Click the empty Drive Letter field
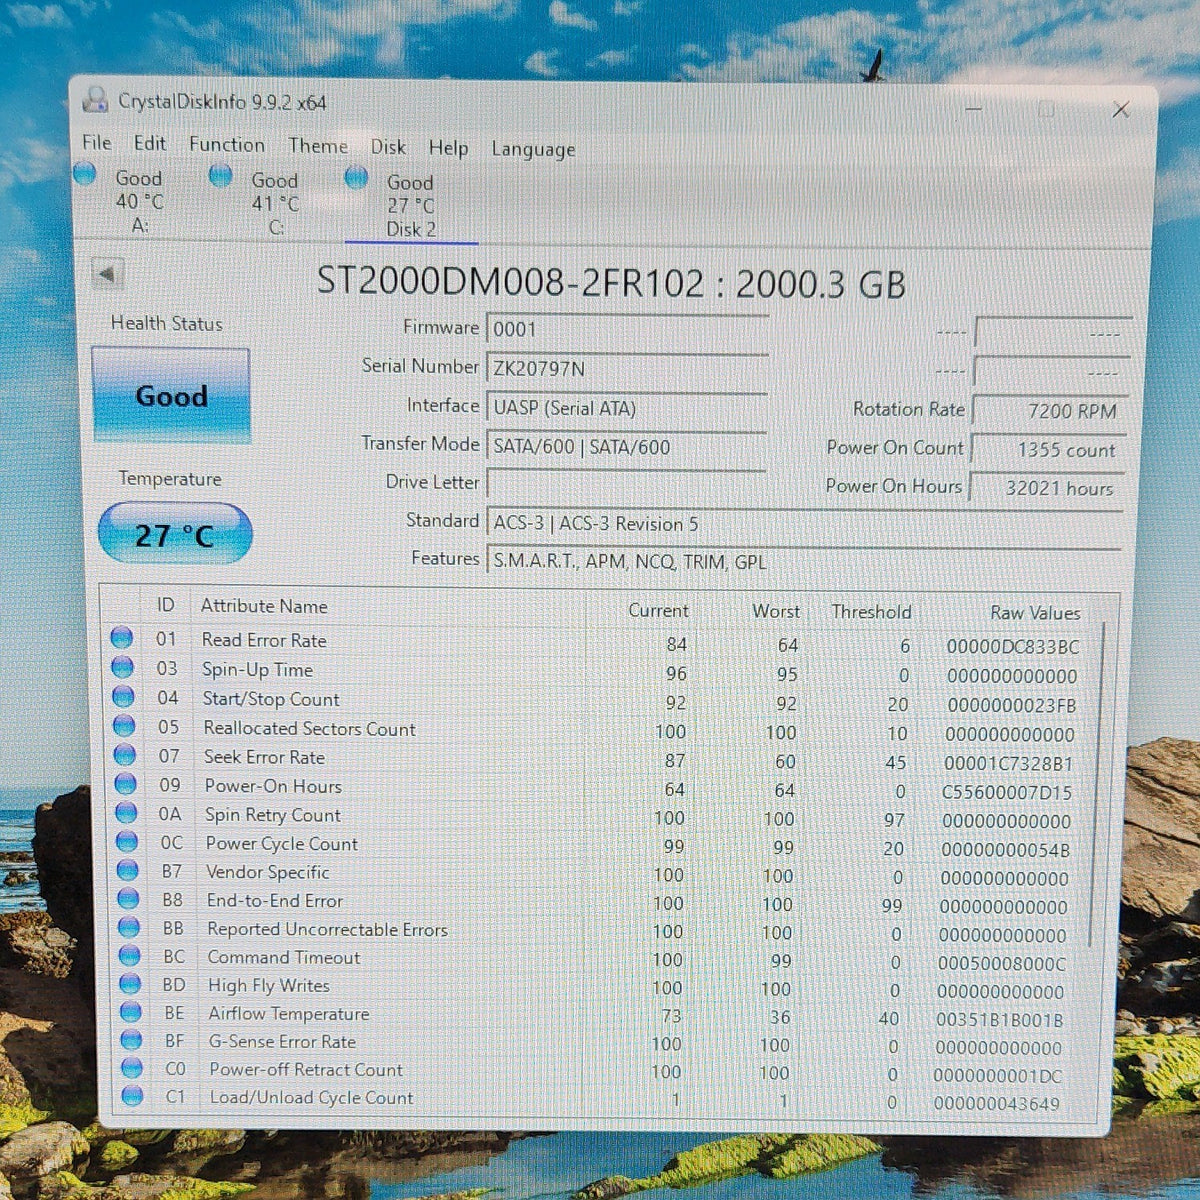The height and width of the screenshot is (1200, 1200). (627, 484)
